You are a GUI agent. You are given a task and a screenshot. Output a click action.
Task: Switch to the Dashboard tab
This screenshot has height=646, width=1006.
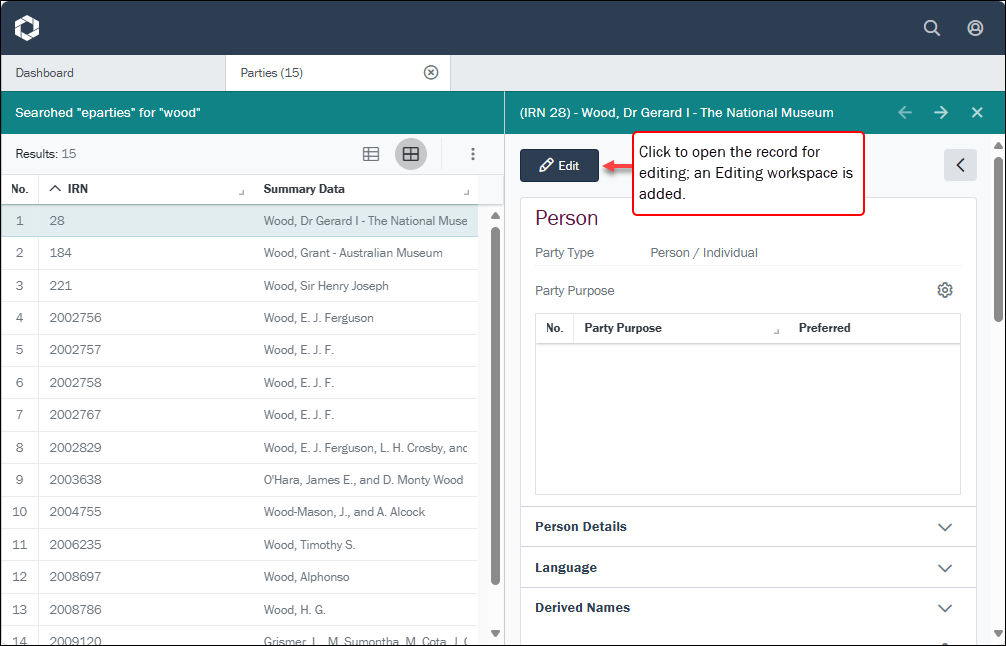(45, 73)
